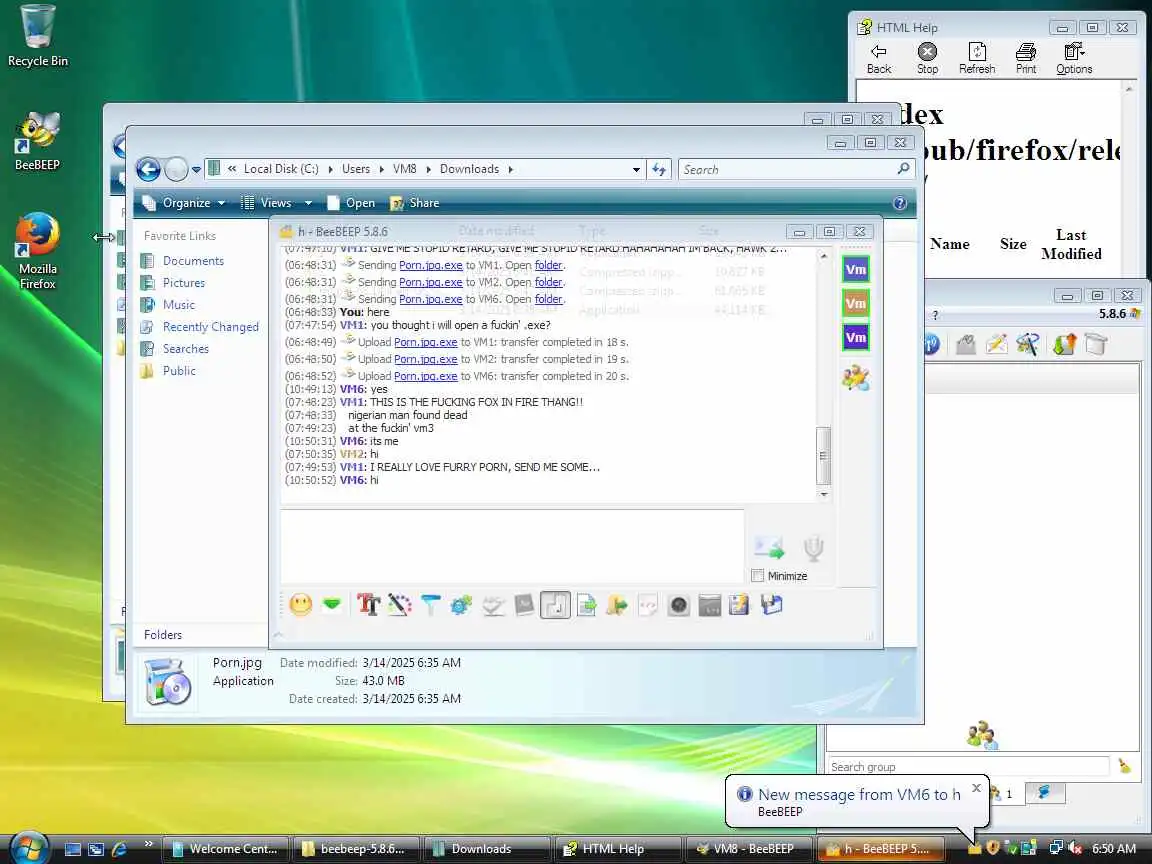This screenshot has width=1152, height=864.
Task: Click group members icon beside chat
Action: pos(856,378)
